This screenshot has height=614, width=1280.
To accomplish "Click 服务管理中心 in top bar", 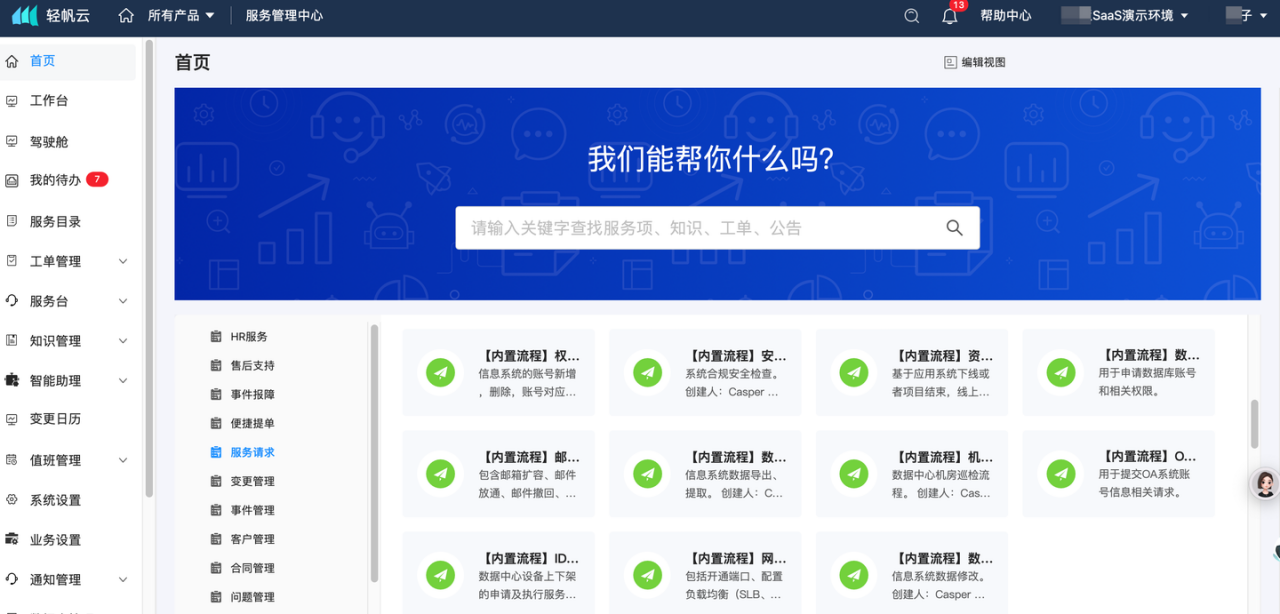I will pos(284,16).
